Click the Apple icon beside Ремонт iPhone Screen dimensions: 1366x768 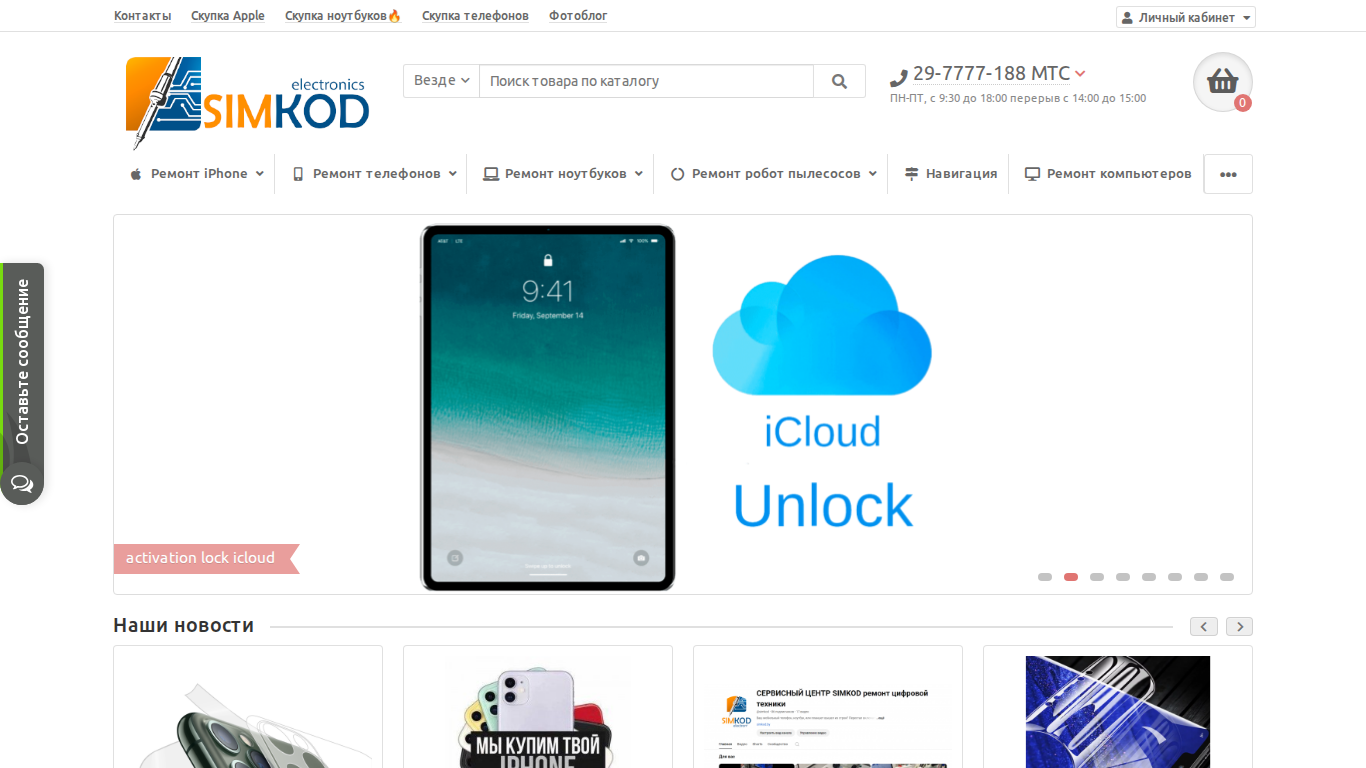tap(136, 174)
